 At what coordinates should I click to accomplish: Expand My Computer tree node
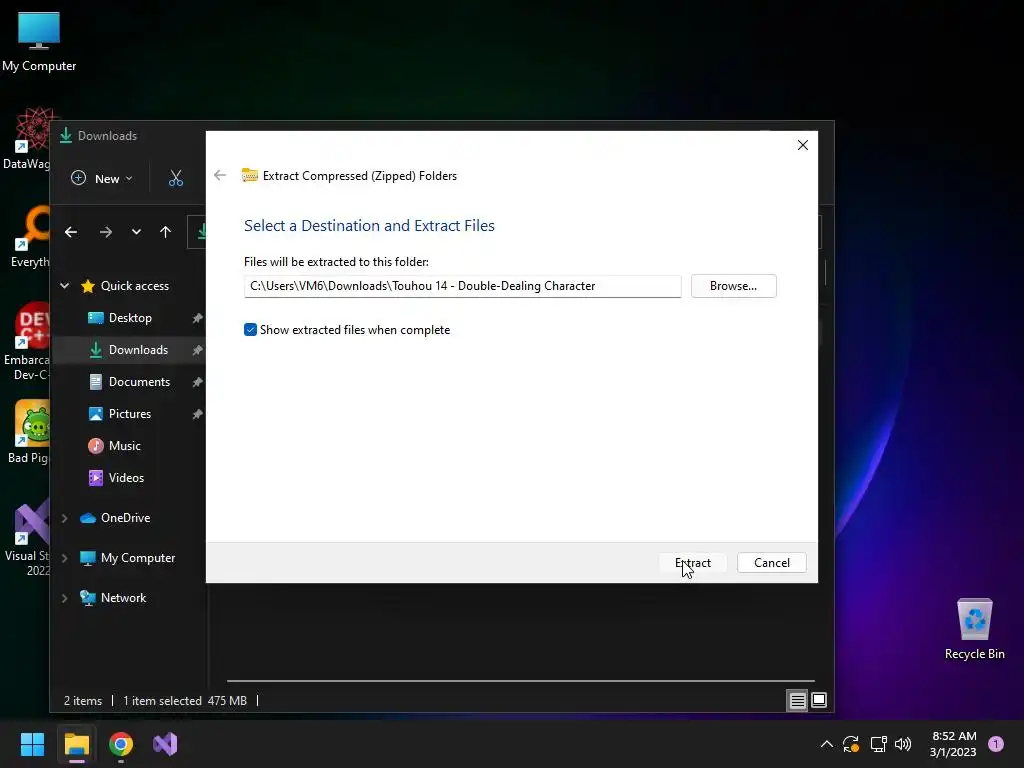[x=65, y=558]
